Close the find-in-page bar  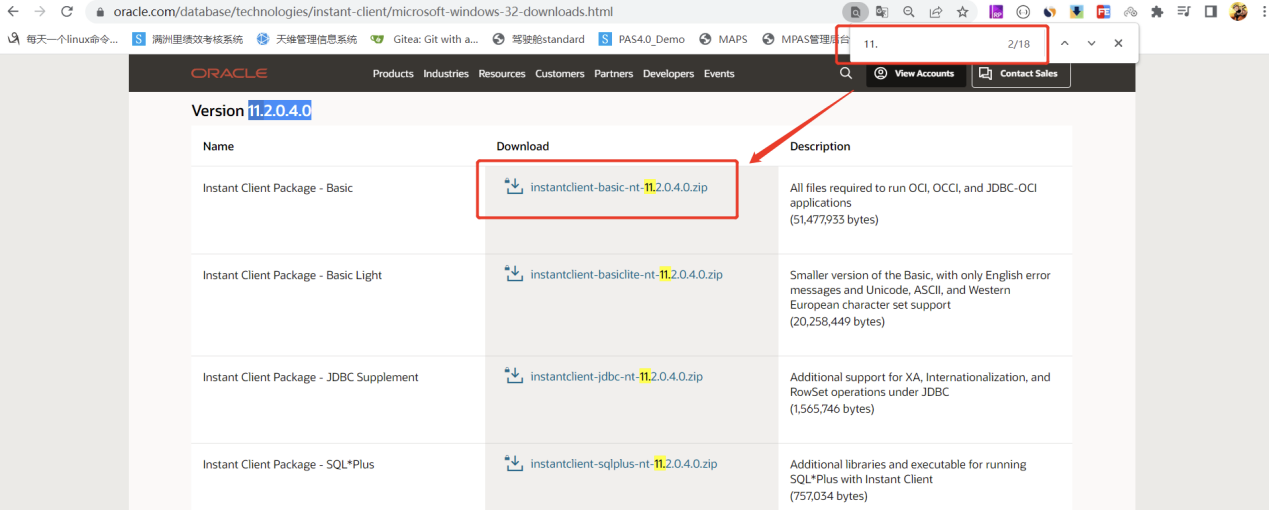(1118, 44)
